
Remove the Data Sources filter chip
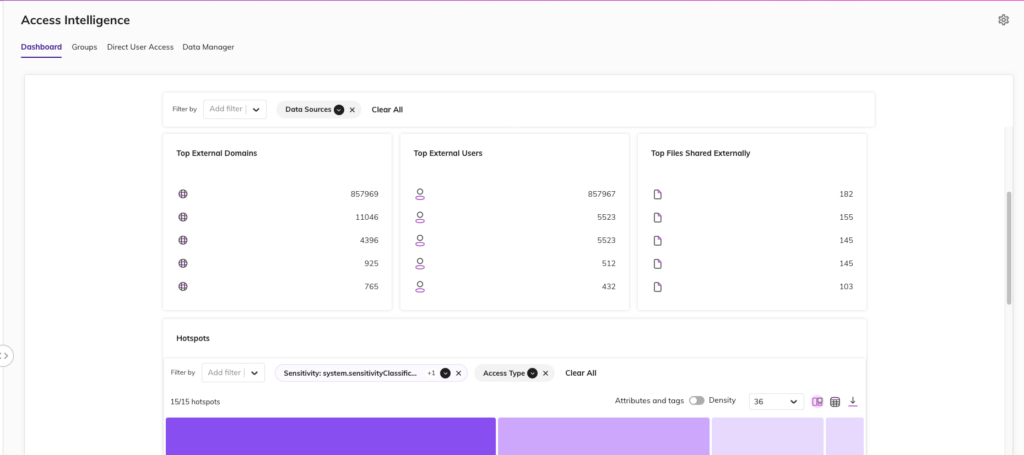pos(352,110)
